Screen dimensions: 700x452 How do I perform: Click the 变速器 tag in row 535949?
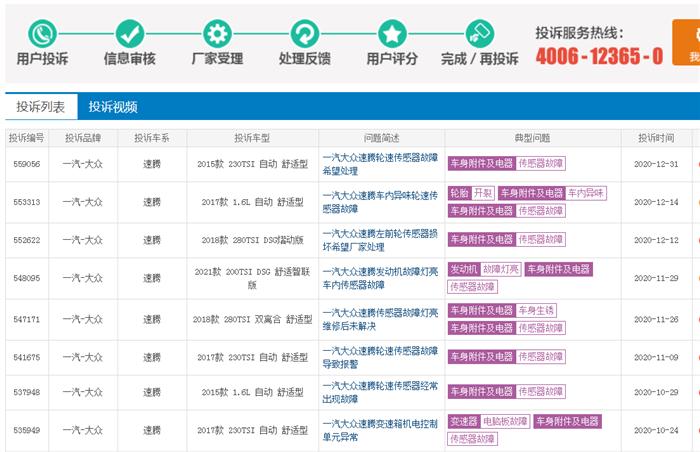coord(464,421)
